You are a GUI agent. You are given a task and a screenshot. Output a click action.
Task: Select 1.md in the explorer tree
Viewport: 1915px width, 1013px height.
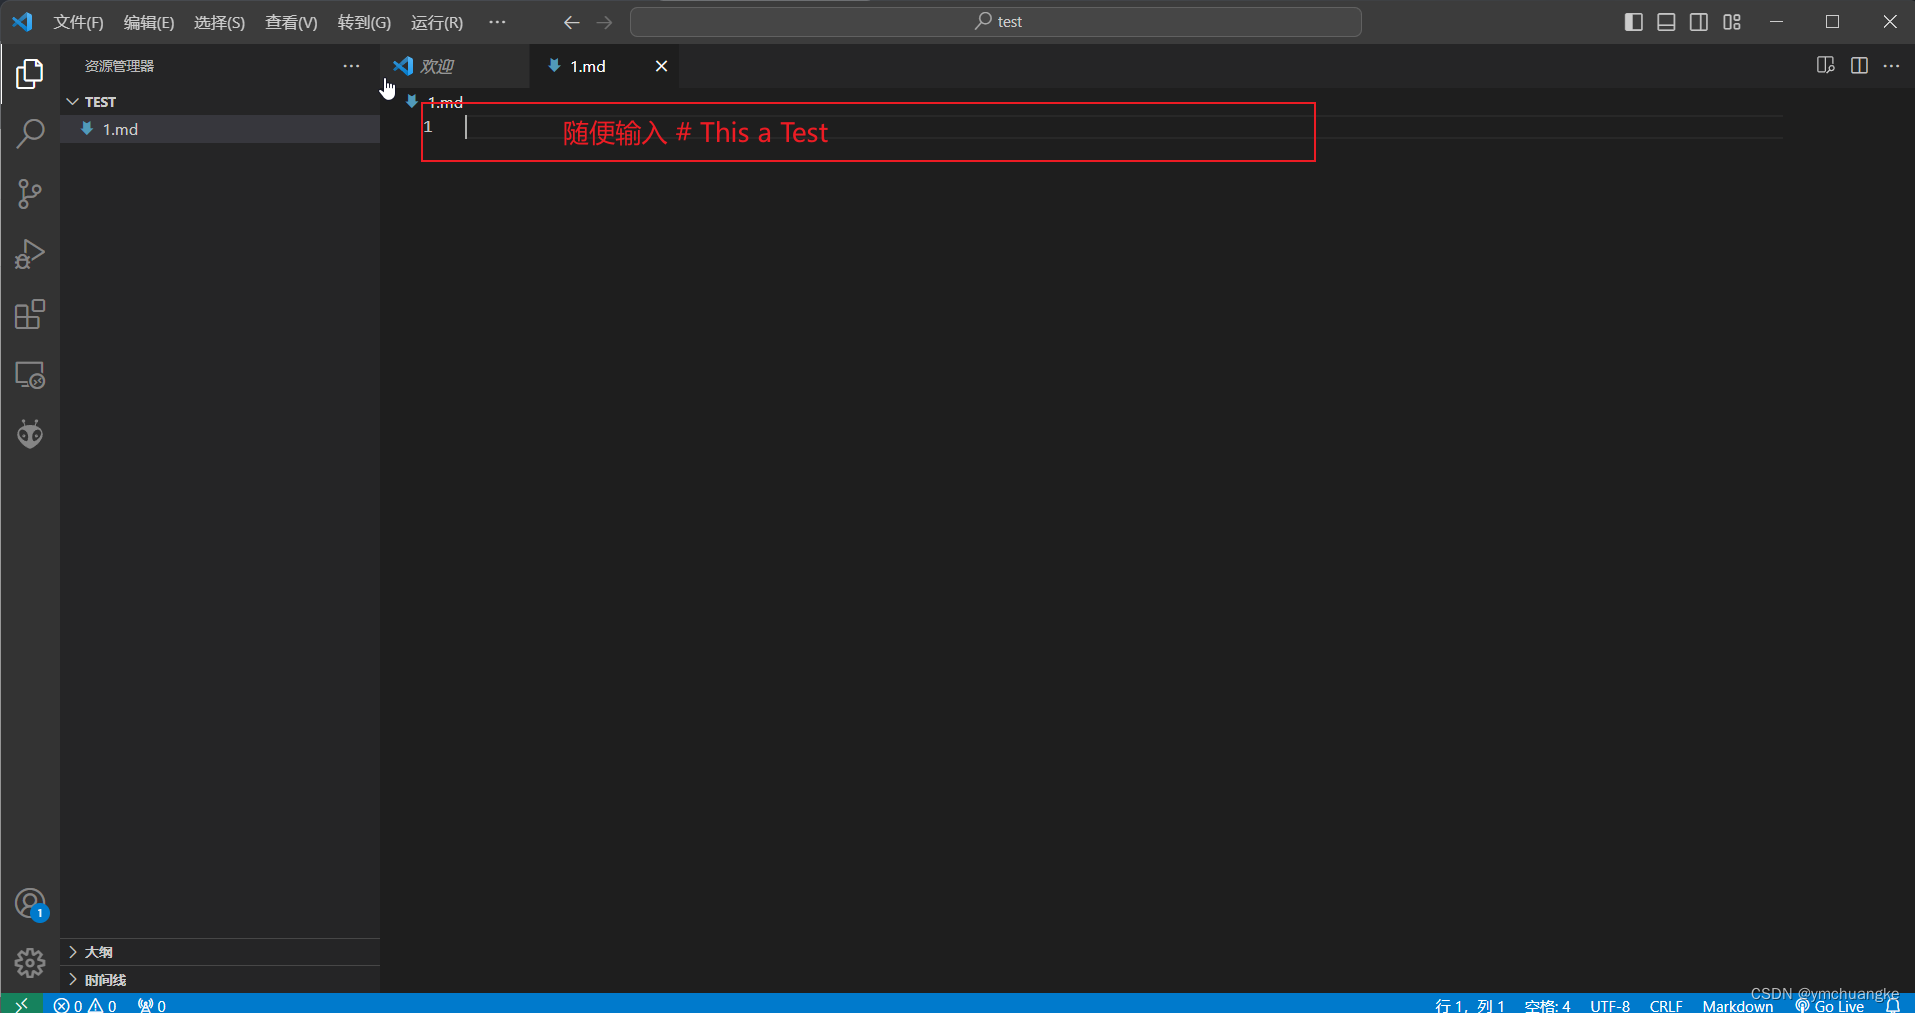(x=220, y=129)
